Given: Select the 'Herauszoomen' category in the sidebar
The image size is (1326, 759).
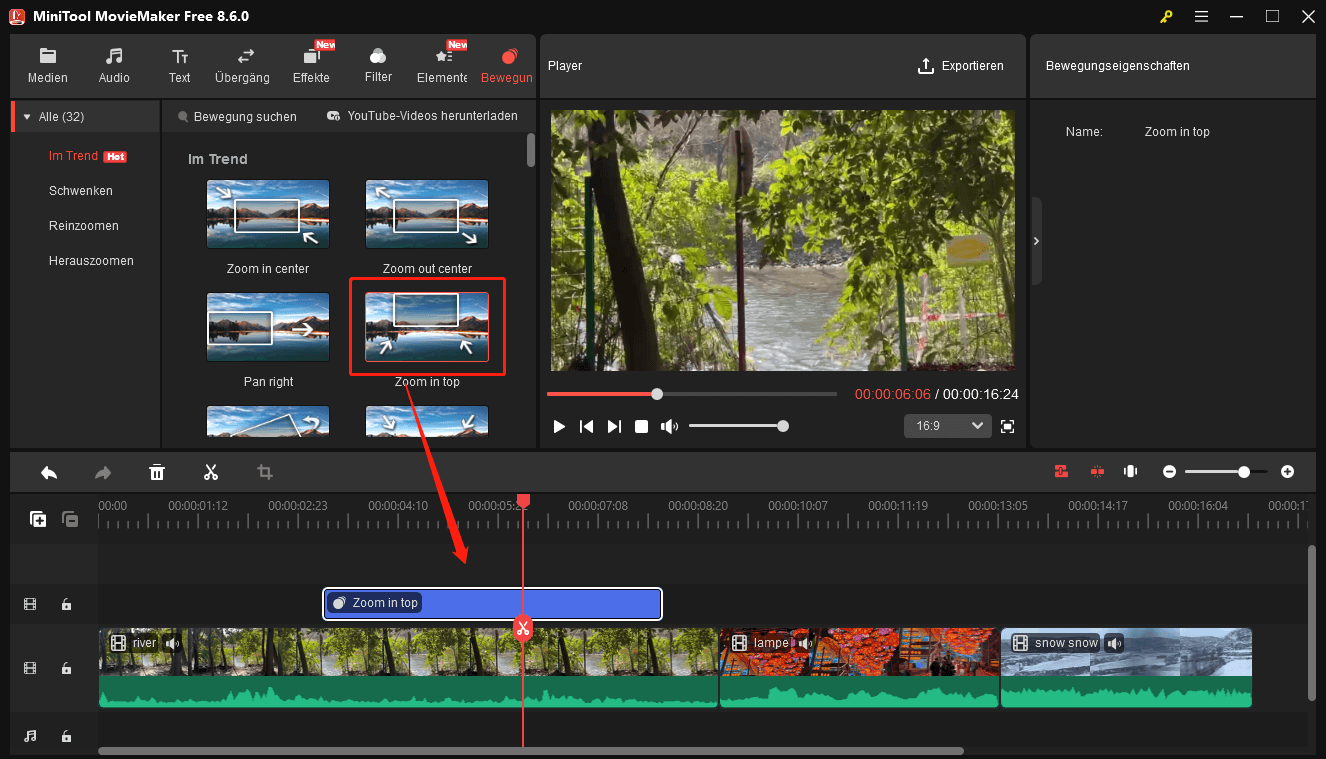Looking at the screenshot, I should (91, 260).
